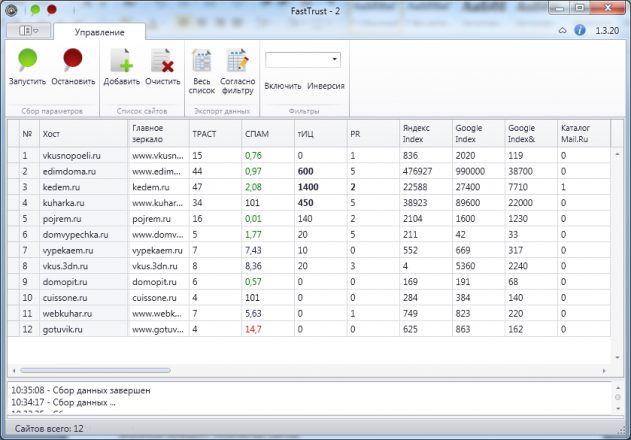Select host gotuvik.ru cell
Screen dimensions: 631x440
[x=83, y=329]
